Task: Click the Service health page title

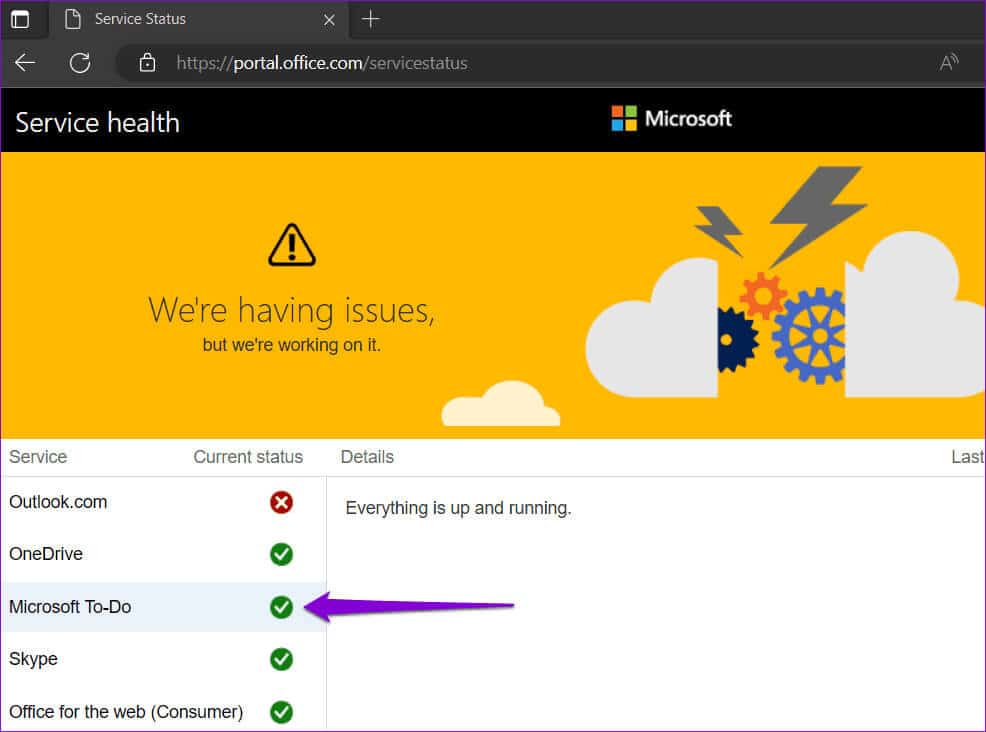Action: [x=97, y=123]
